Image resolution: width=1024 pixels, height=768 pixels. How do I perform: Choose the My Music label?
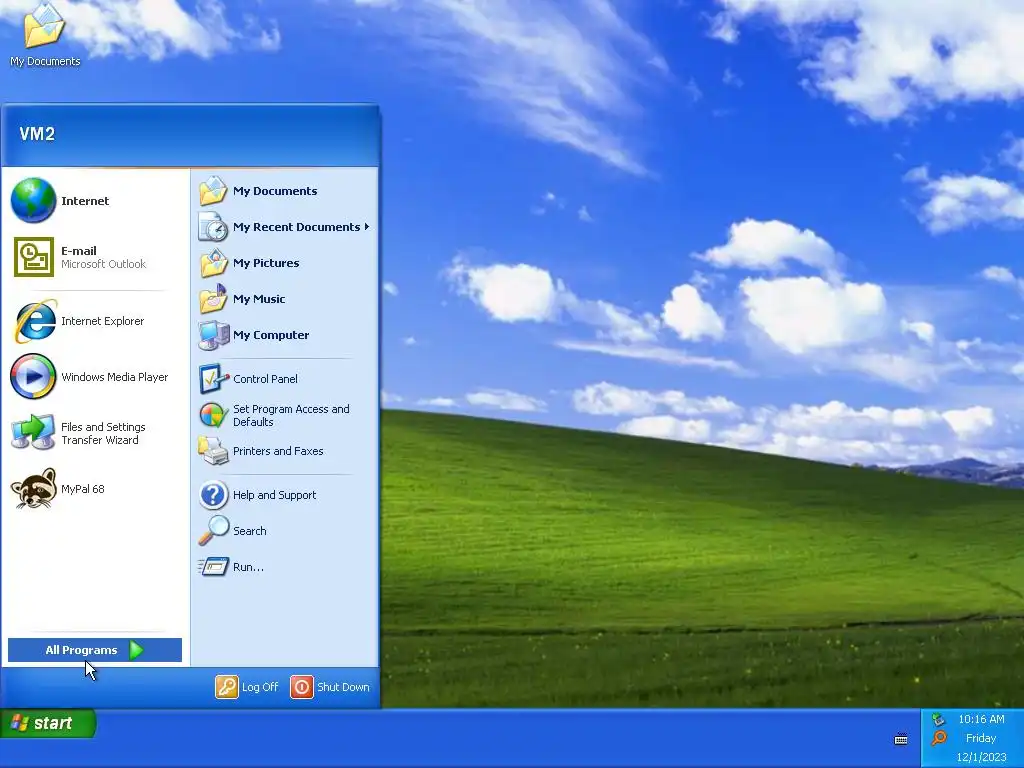[259, 299]
